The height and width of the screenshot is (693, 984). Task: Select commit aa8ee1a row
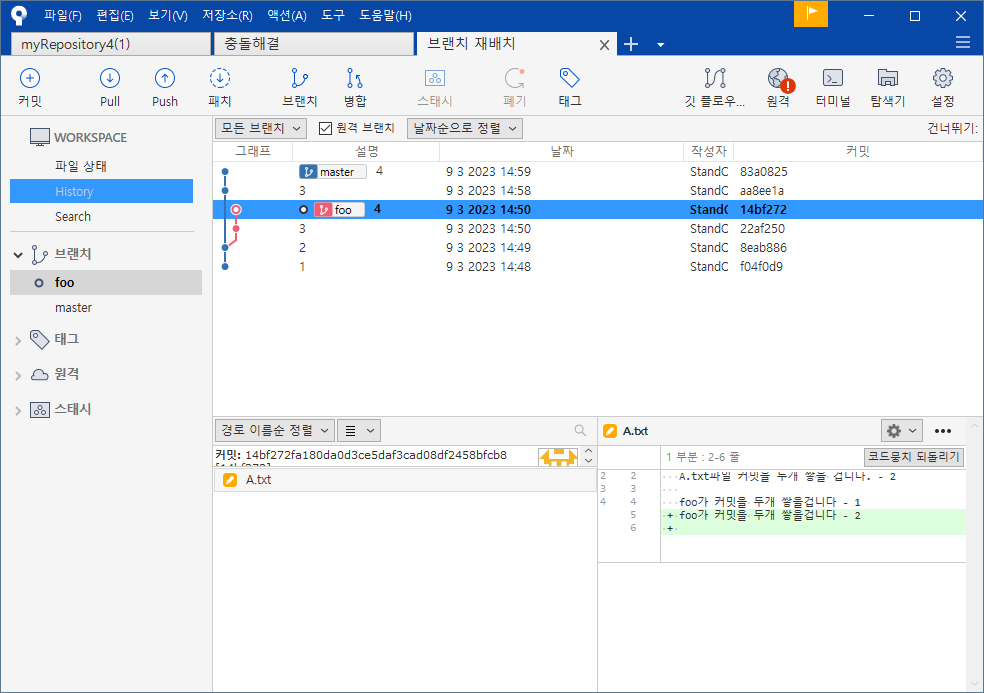point(597,190)
